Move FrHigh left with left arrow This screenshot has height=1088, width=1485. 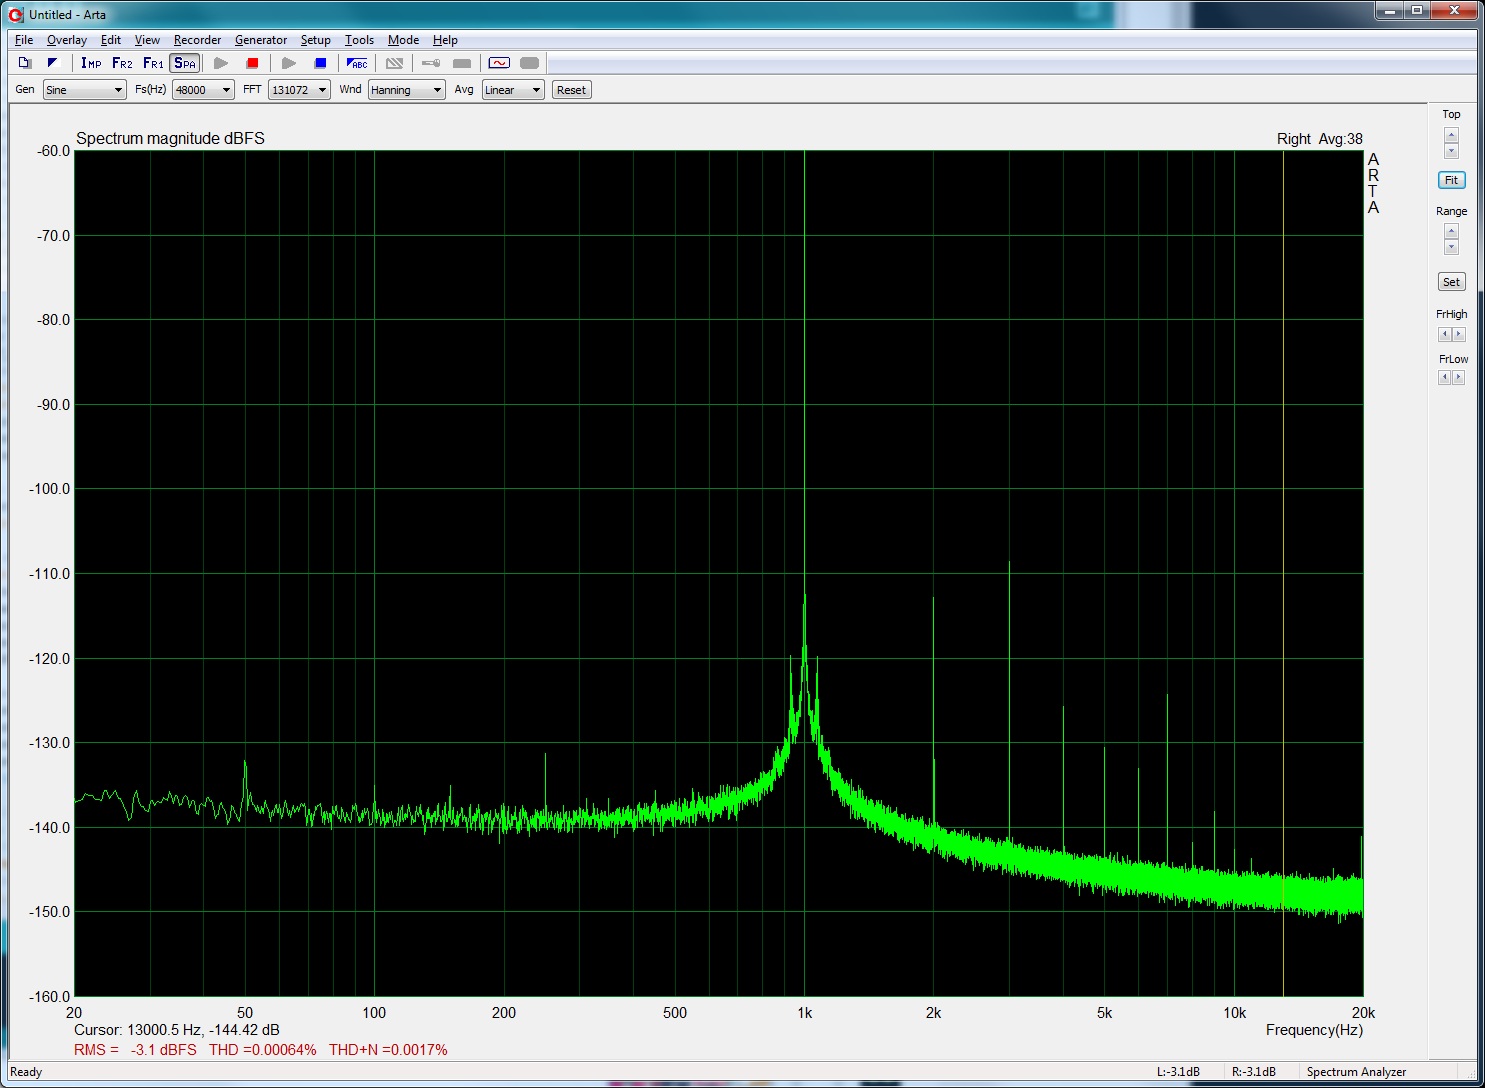pos(1444,334)
